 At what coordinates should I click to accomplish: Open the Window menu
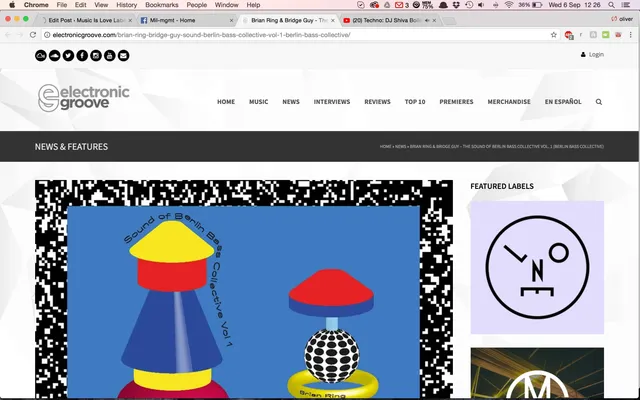(227, 5)
